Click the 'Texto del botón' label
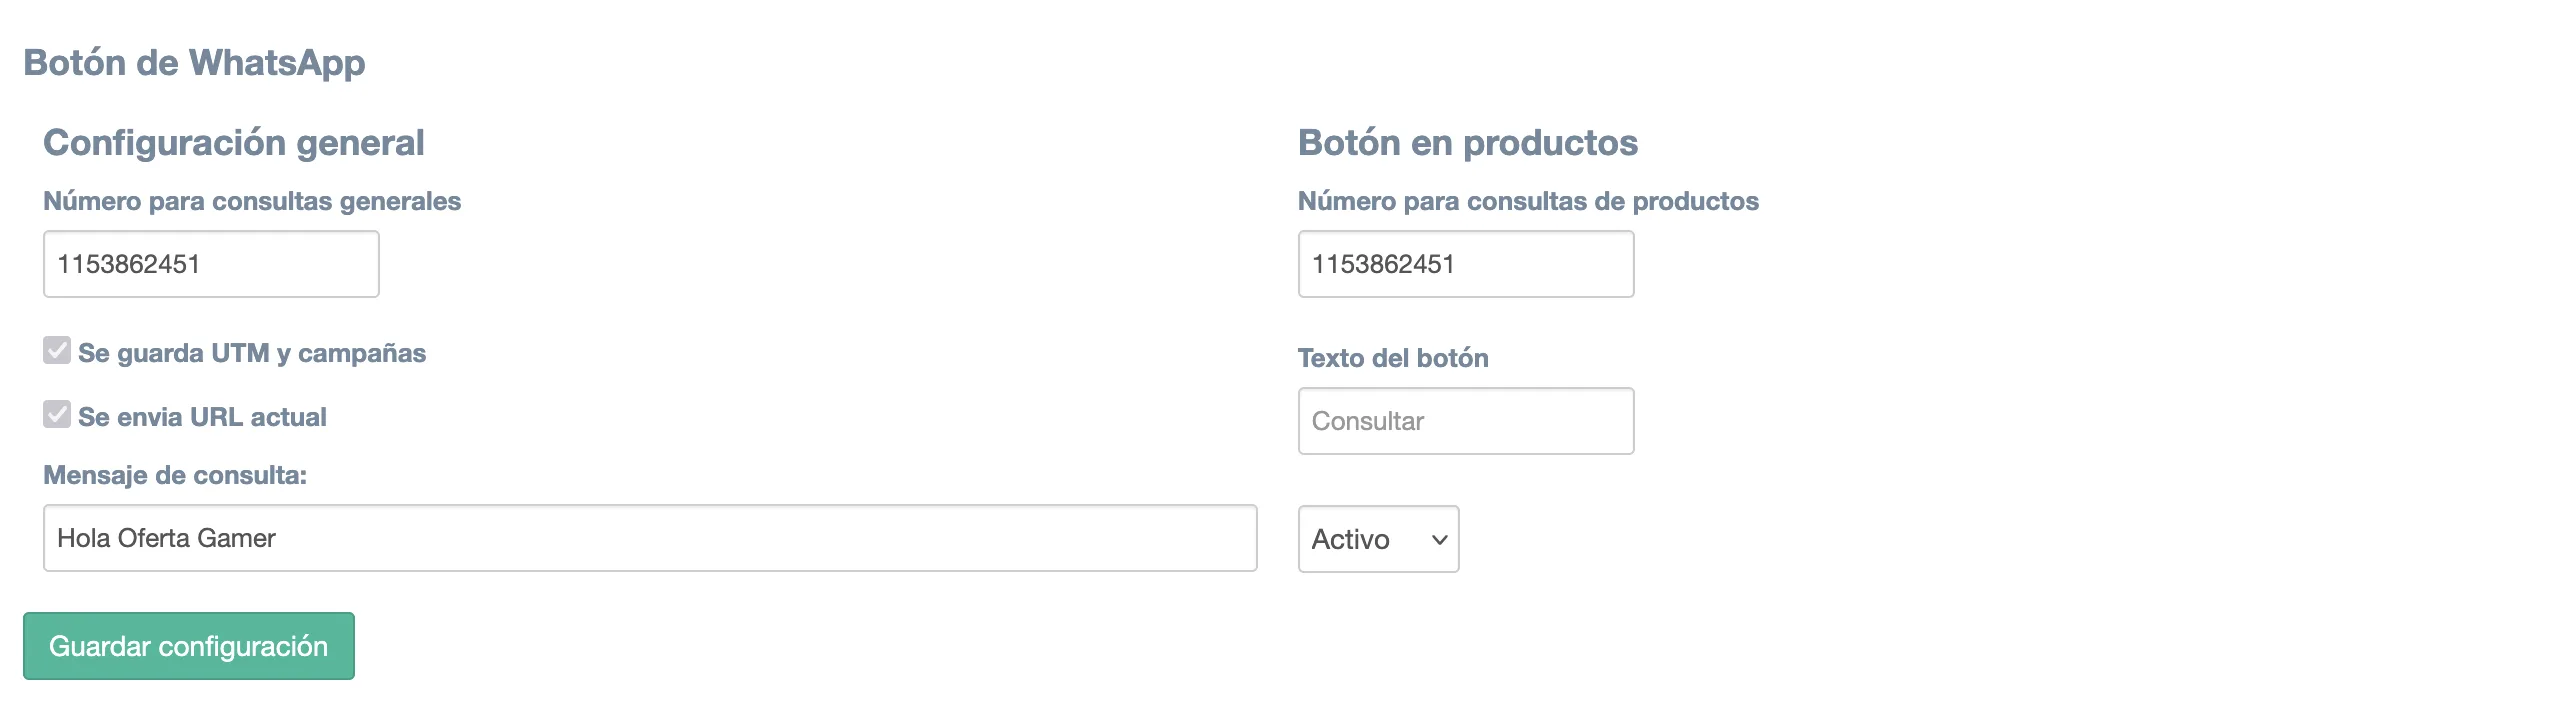Image resolution: width=2550 pixels, height=708 pixels. click(x=1393, y=357)
